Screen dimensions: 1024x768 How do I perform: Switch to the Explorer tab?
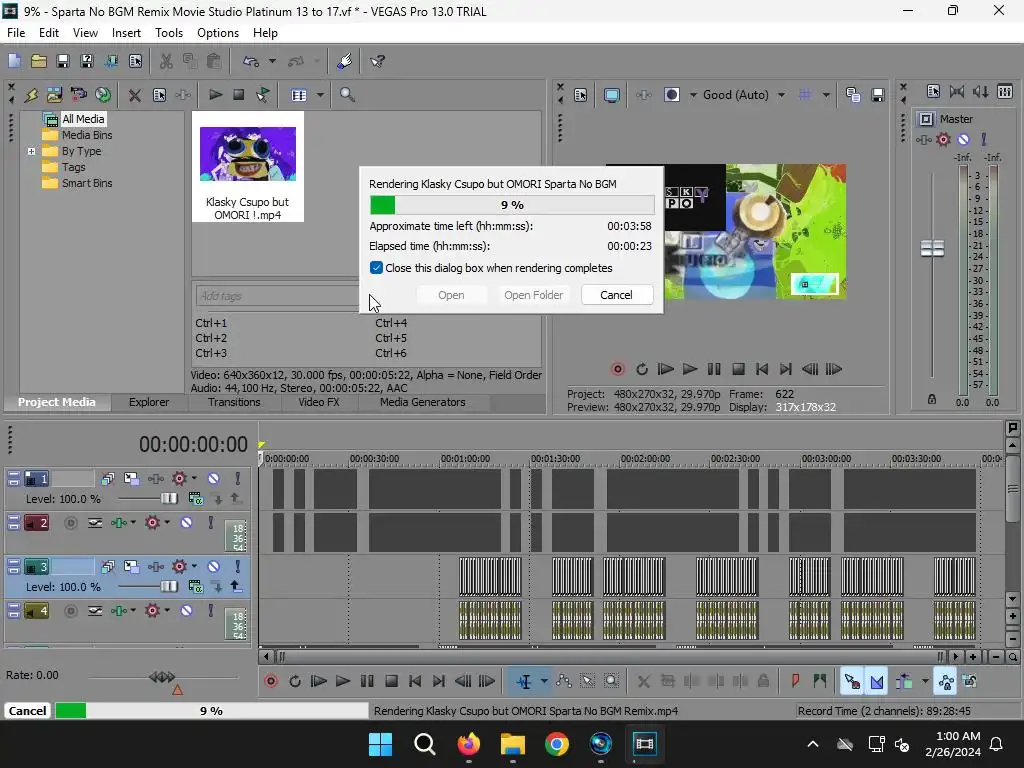pyautogui.click(x=149, y=402)
